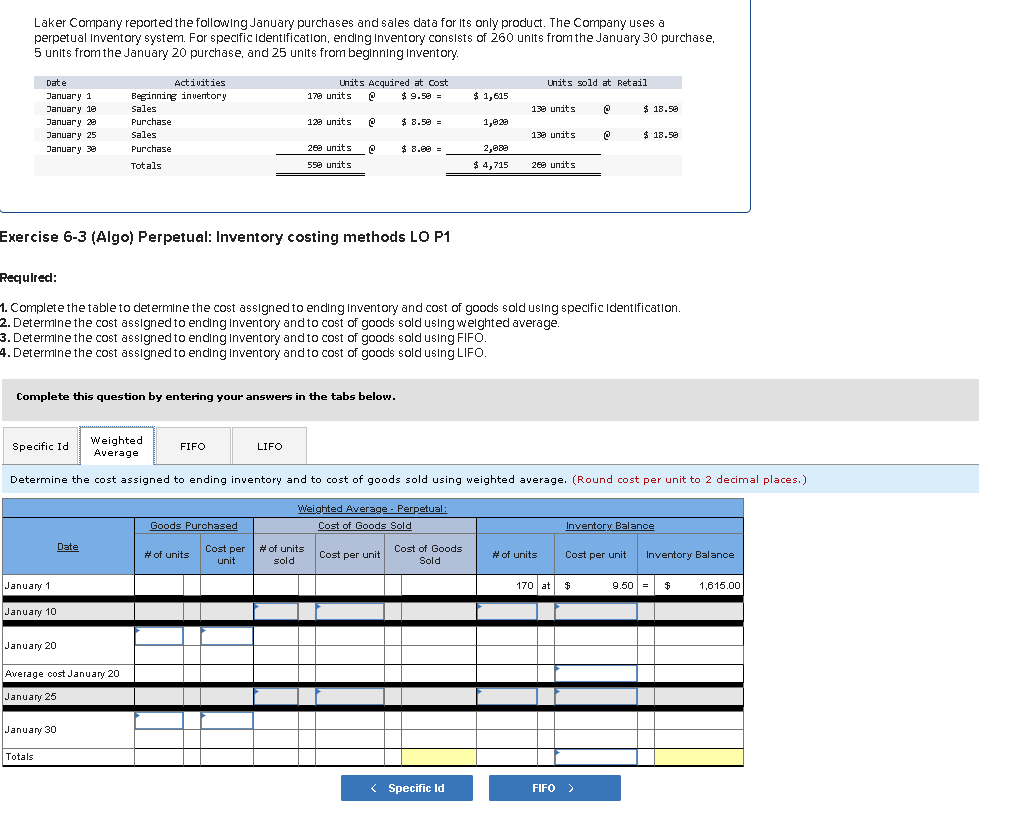Select the Weighted Average tab
The width and height of the screenshot is (1014, 813).
[x=116, y=446]
